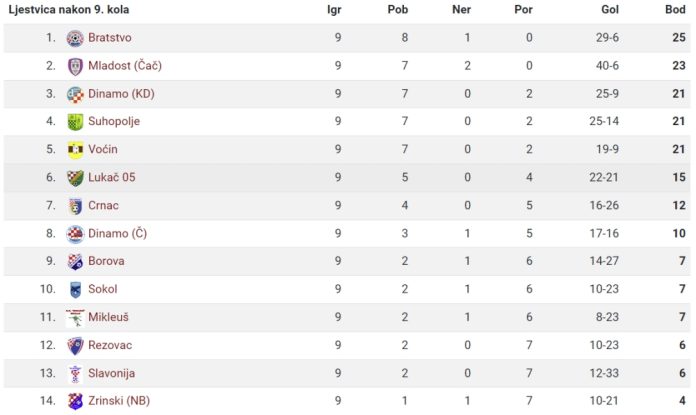Click the Dinamo (Č) round crest
696x415 pixels.
(75, 234)
